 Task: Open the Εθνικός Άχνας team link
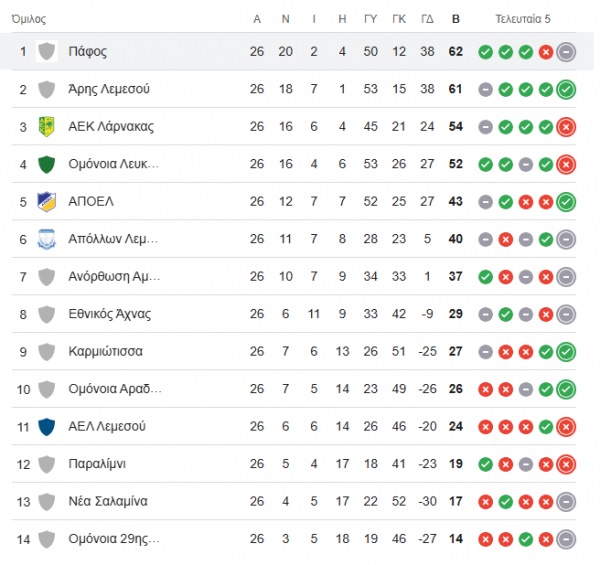(109, 314)
